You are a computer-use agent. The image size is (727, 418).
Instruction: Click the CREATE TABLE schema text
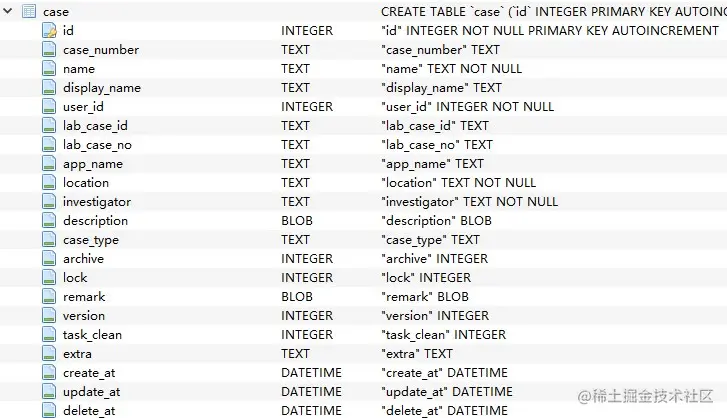click(550, 11)
